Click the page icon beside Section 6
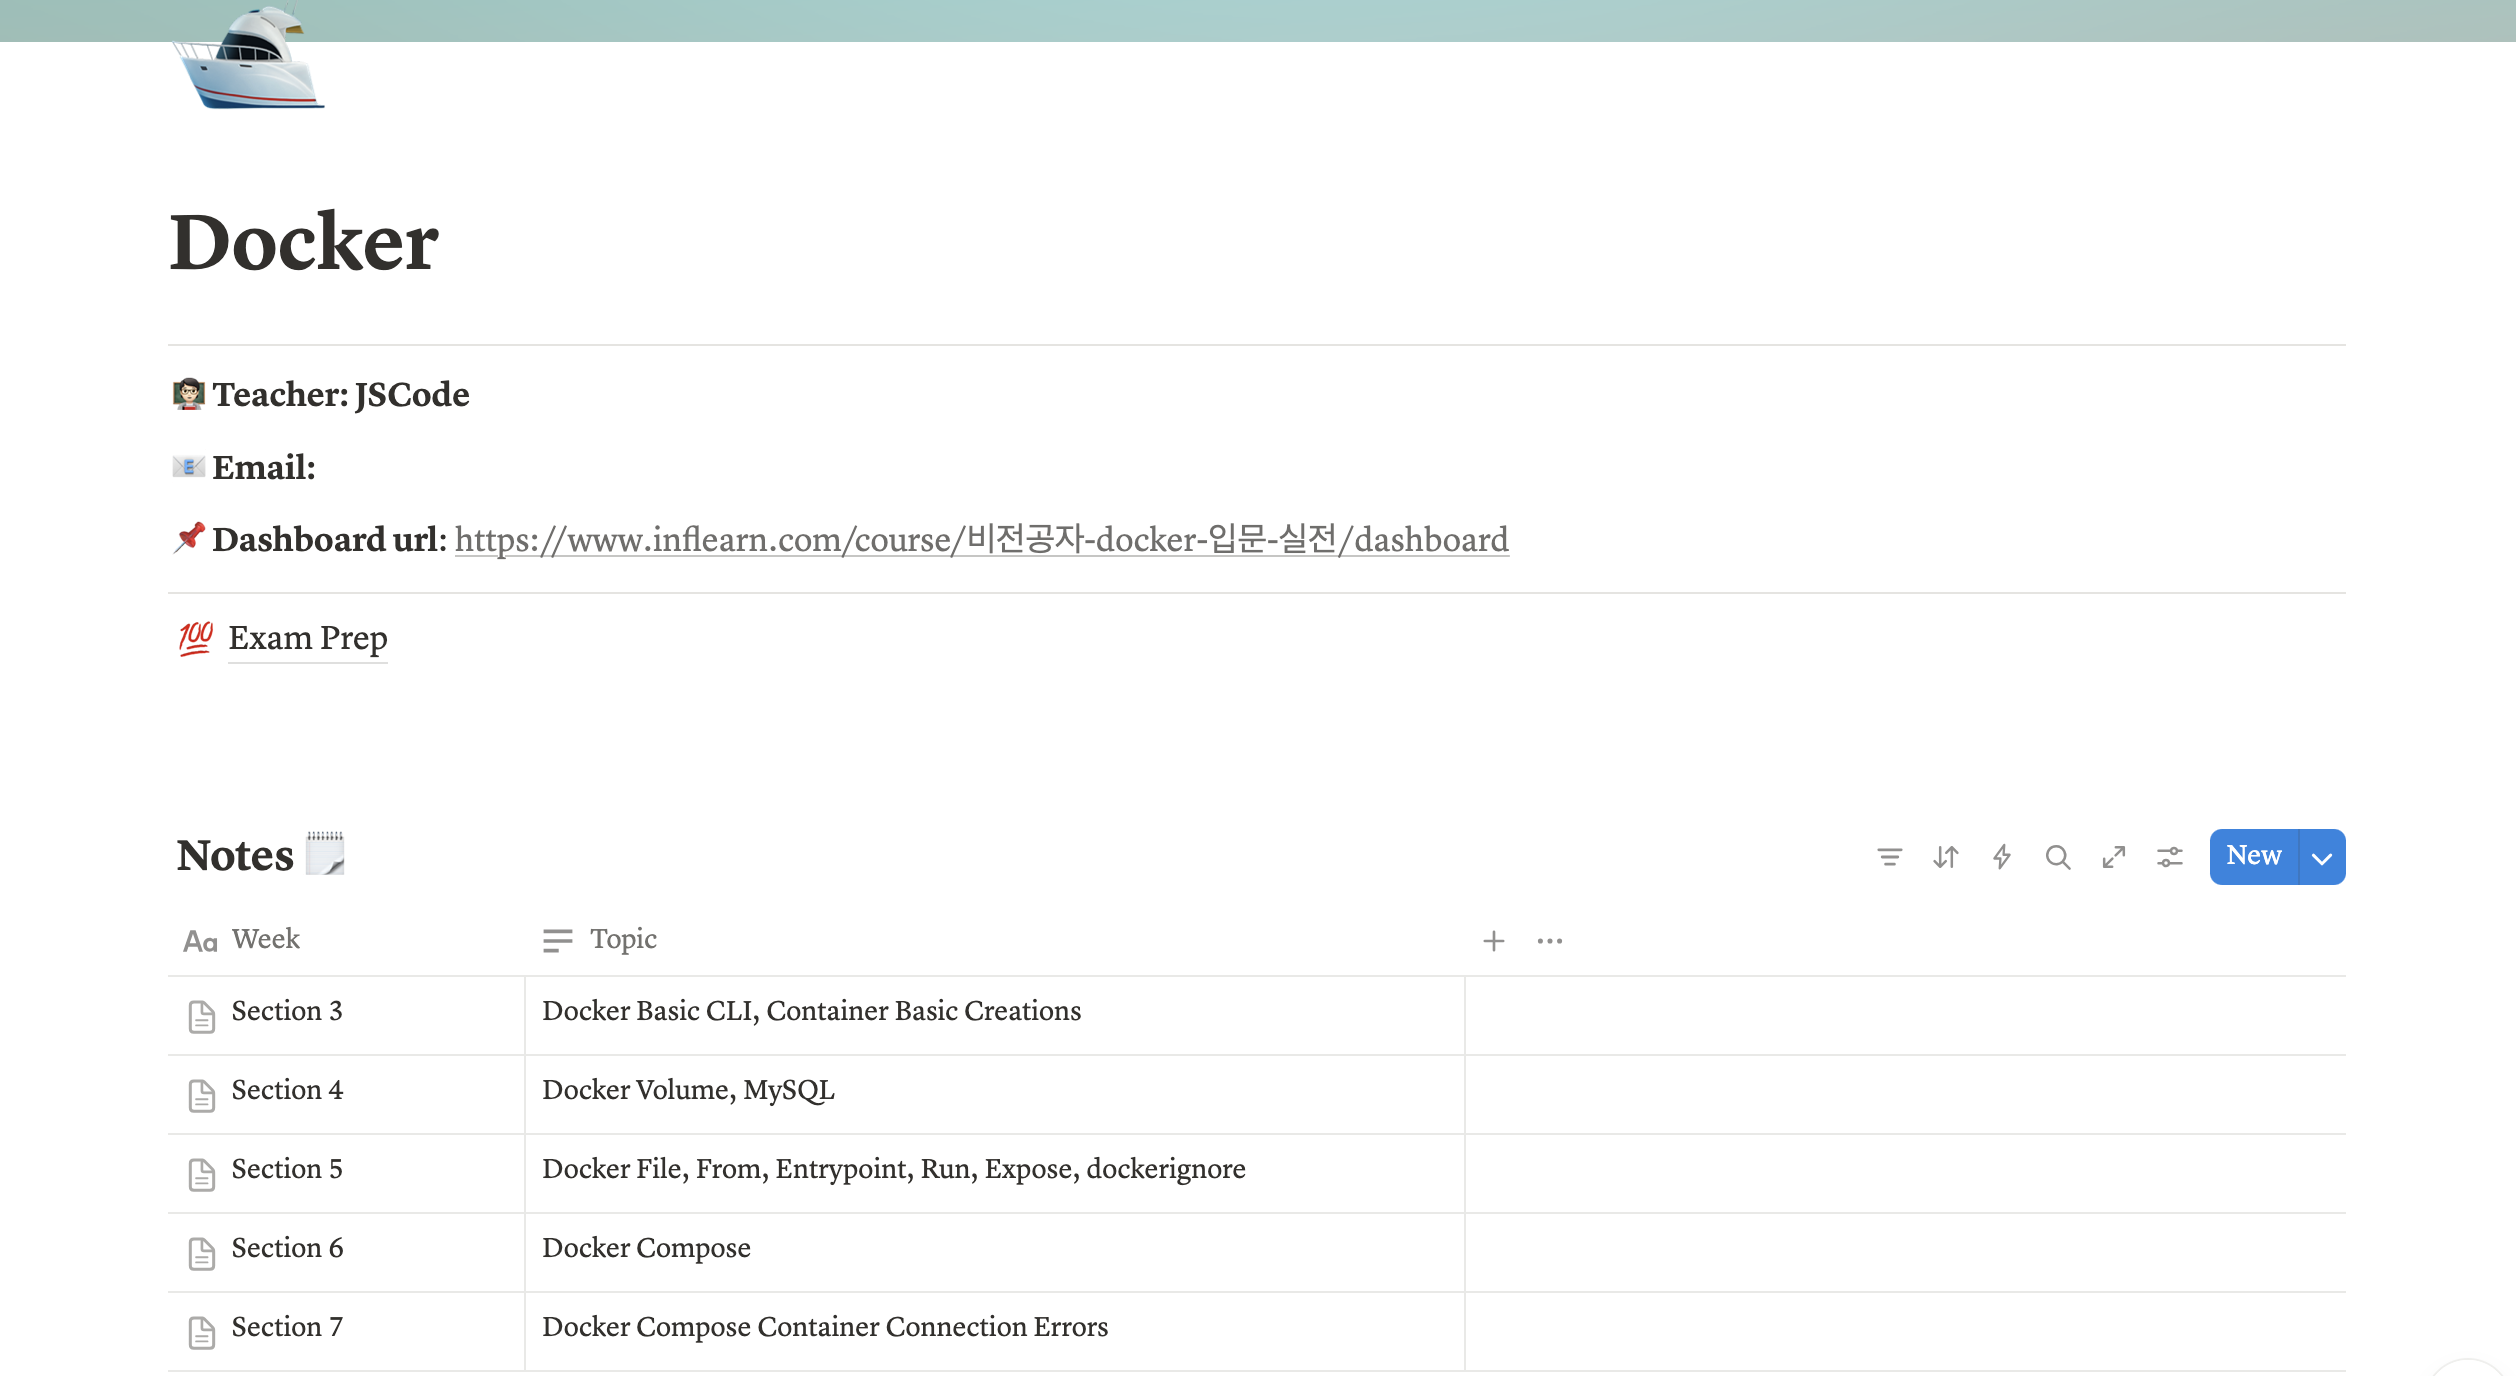Image resolution: width=2516 pixels, height=1376 pixels. point(201,1252)
